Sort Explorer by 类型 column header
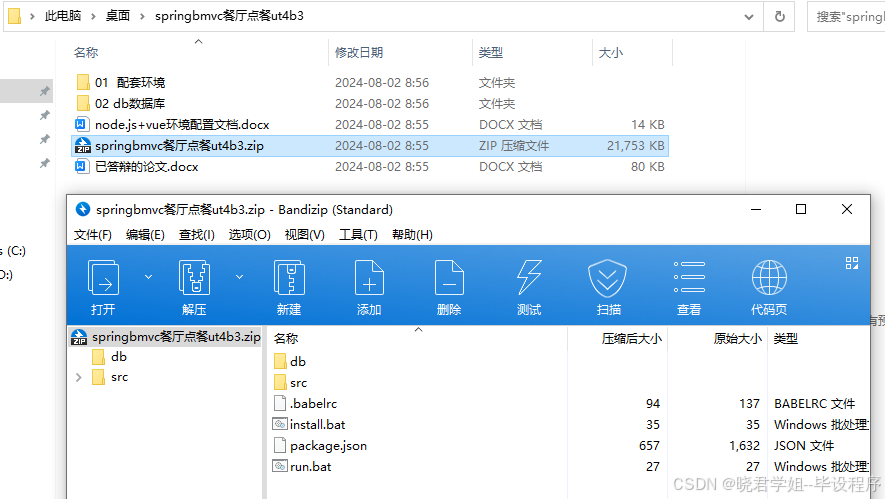The image size is (885, 499). coord(490,52)
